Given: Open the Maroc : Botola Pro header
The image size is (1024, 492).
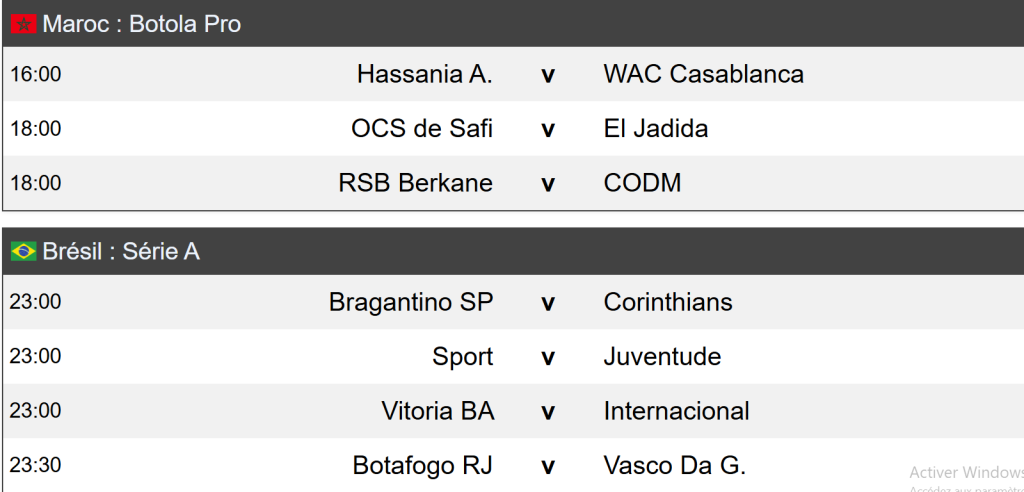Looking at the screenshot, I should pyautogui.click(x=142, y=24).
